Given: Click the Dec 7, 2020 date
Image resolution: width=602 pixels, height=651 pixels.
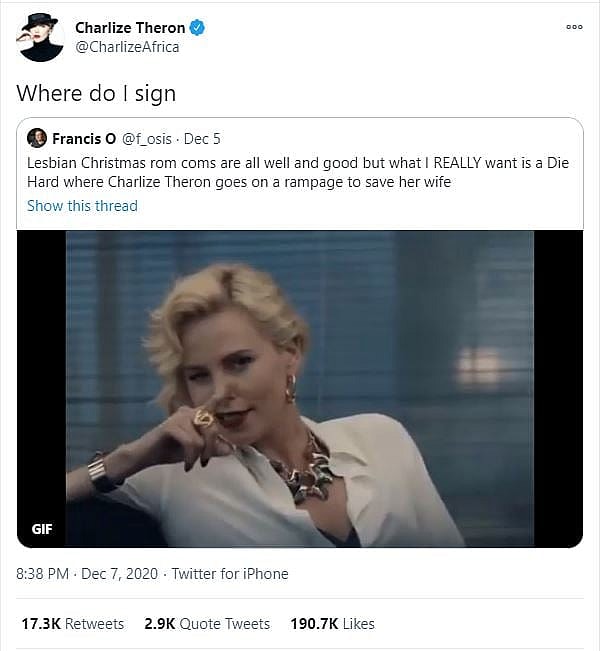Looking at the screenshot, I should (x=121, y=574).
